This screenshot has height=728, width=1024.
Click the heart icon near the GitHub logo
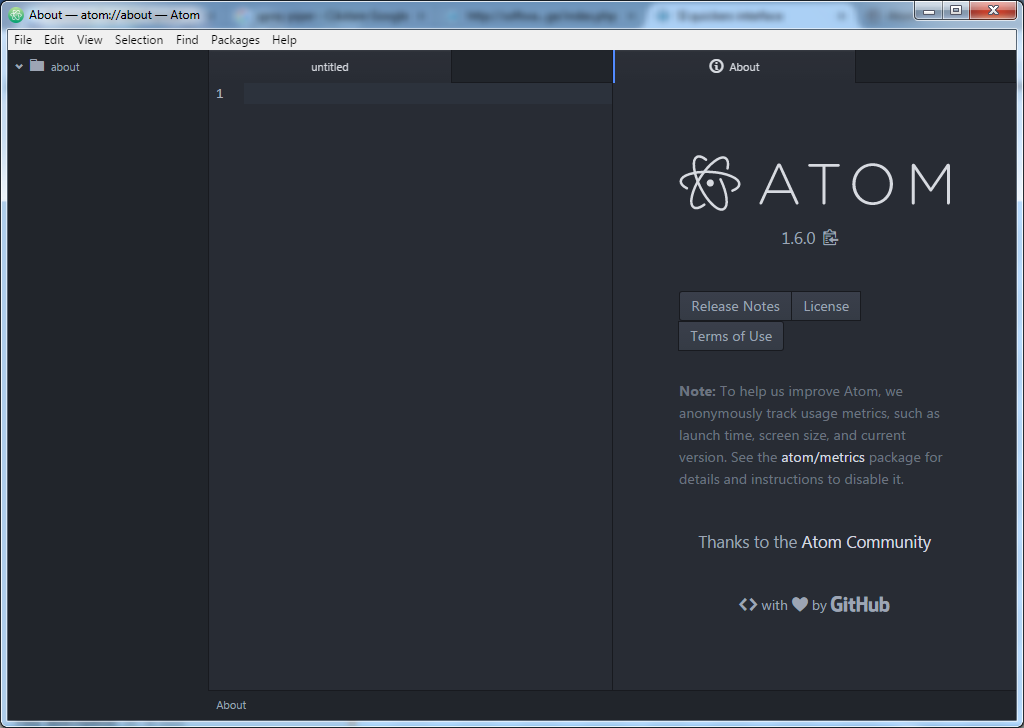click(x=799, y=604)
